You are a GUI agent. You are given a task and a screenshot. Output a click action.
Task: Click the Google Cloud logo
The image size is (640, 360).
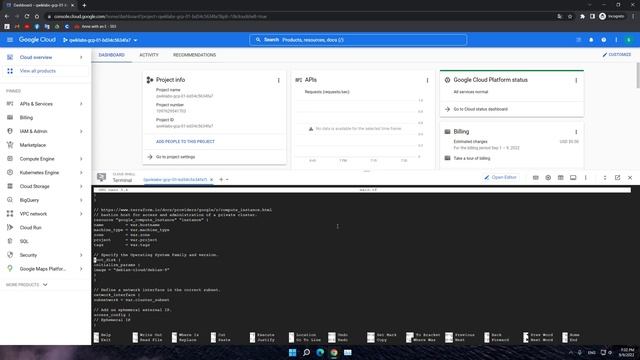point(37,40)
